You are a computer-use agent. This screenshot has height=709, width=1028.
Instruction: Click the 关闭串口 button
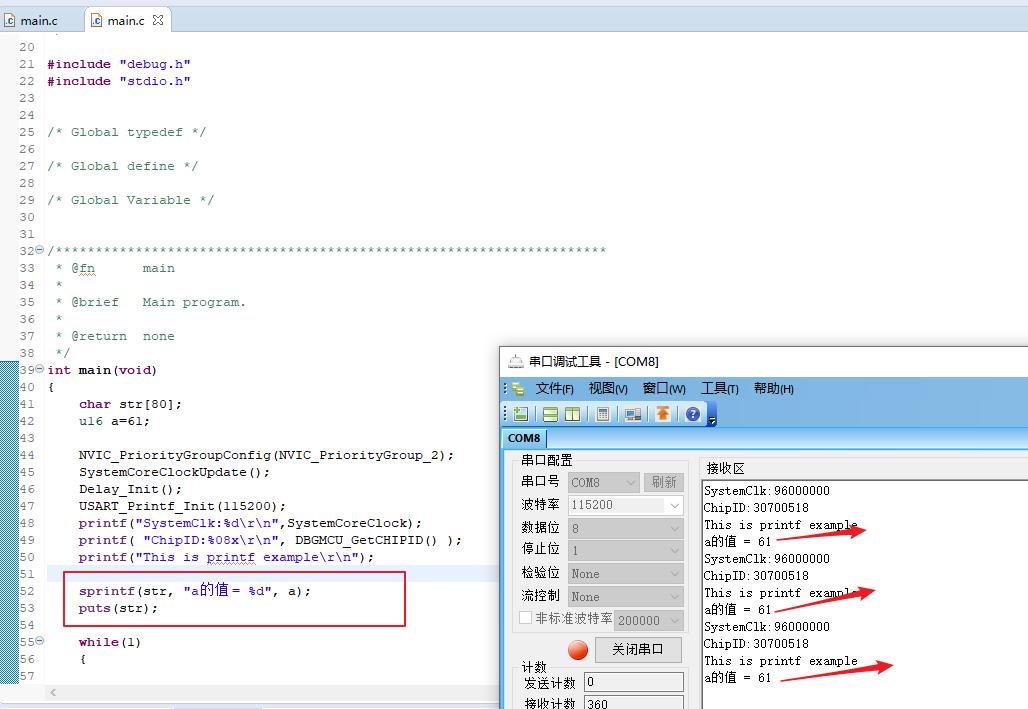(638, 649)
